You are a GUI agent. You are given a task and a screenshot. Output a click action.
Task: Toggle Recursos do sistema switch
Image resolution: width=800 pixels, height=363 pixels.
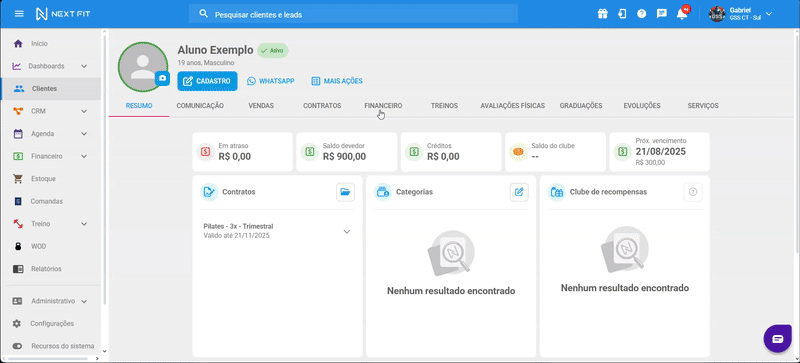pyautogui.click(x=17, y=346)
